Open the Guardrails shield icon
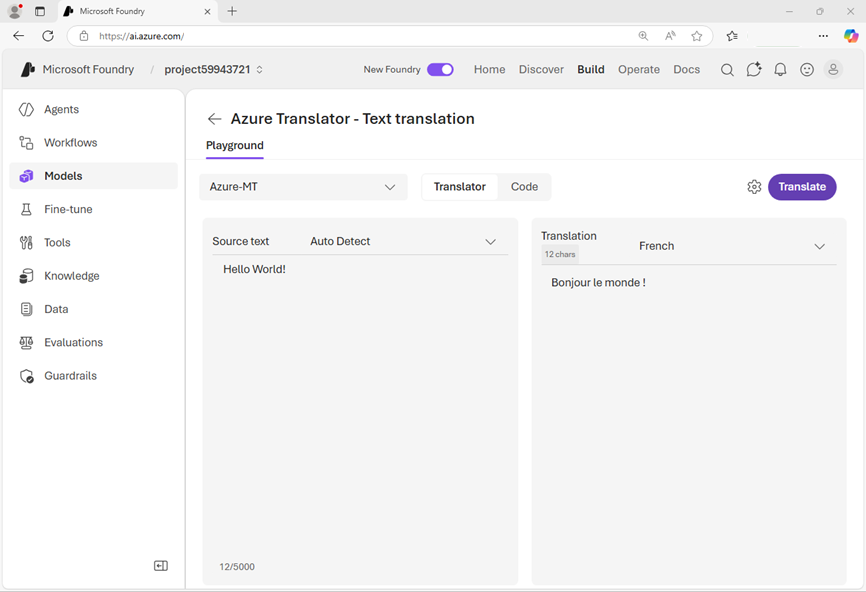This screenshot has height=592, width=866. 27,376
